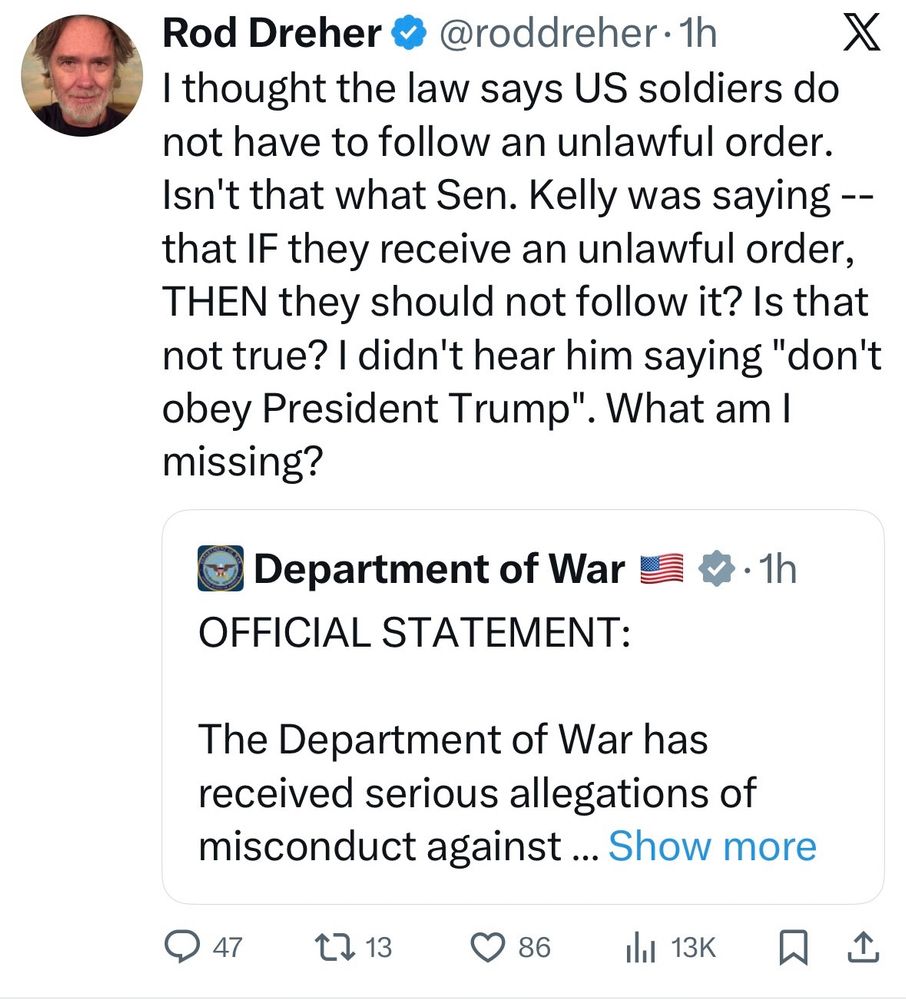Click the US flag emoji beside Department of War
Image resolution: width=906 pixels, height=1000 pixels.
coord(660,570)
